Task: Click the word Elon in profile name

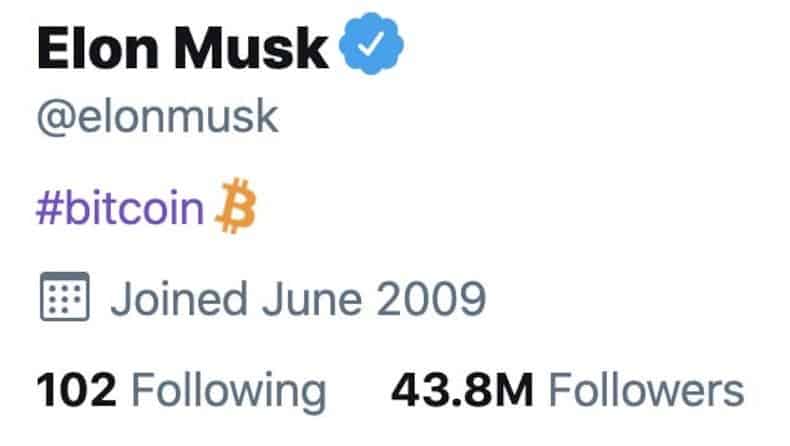Action: (x=97, y=48)
